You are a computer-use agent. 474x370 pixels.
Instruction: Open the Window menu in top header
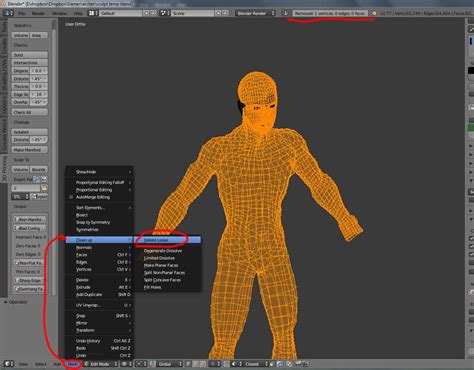59,13
